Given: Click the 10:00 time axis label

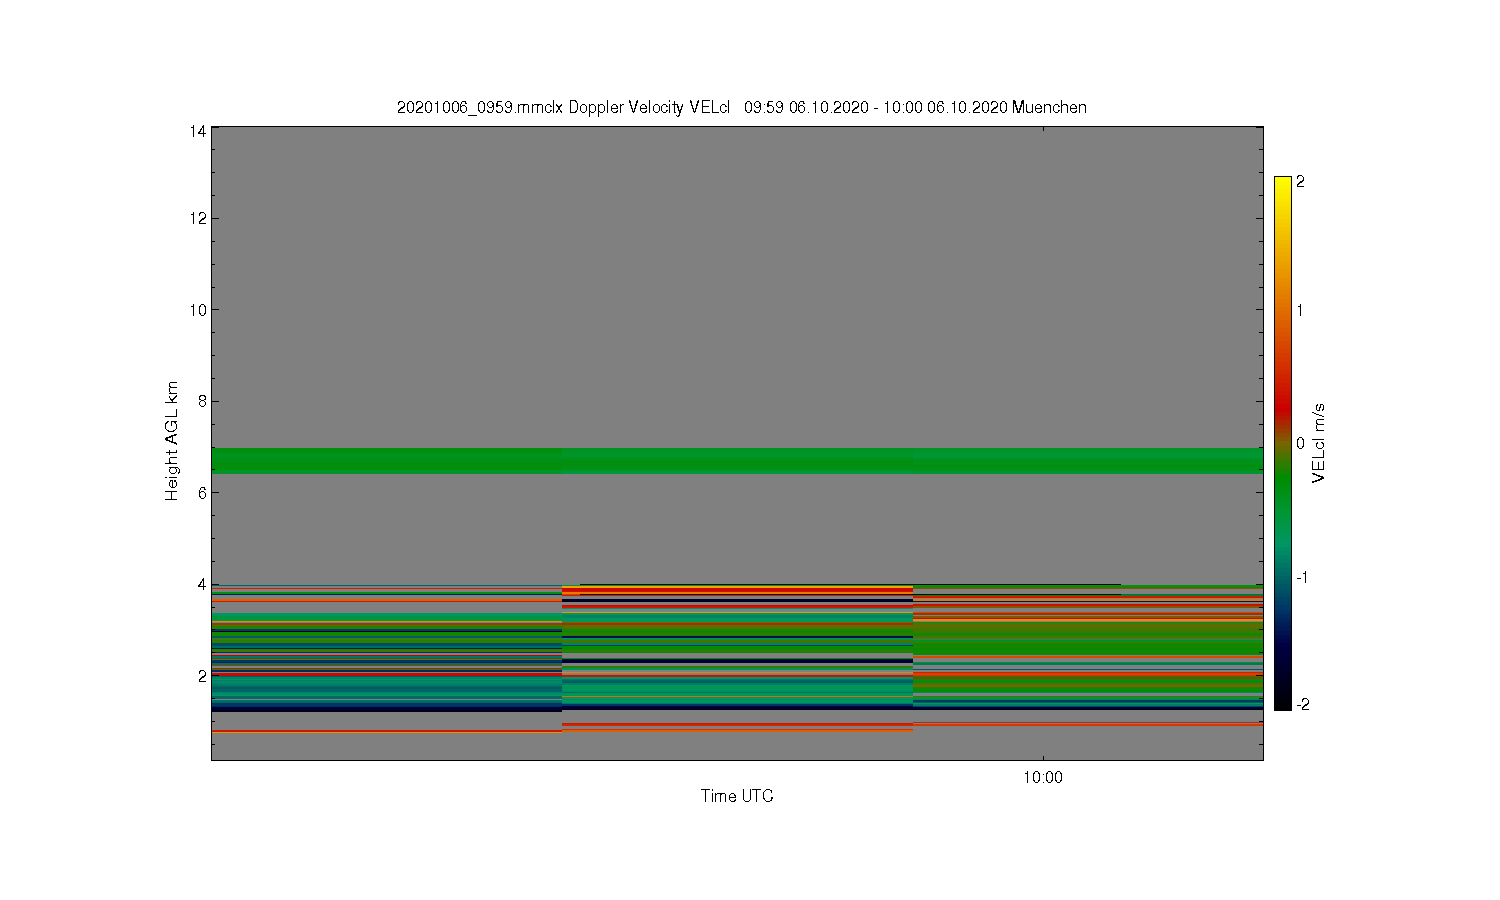Looking at the screenshot, I should [x=1043, y=778].
